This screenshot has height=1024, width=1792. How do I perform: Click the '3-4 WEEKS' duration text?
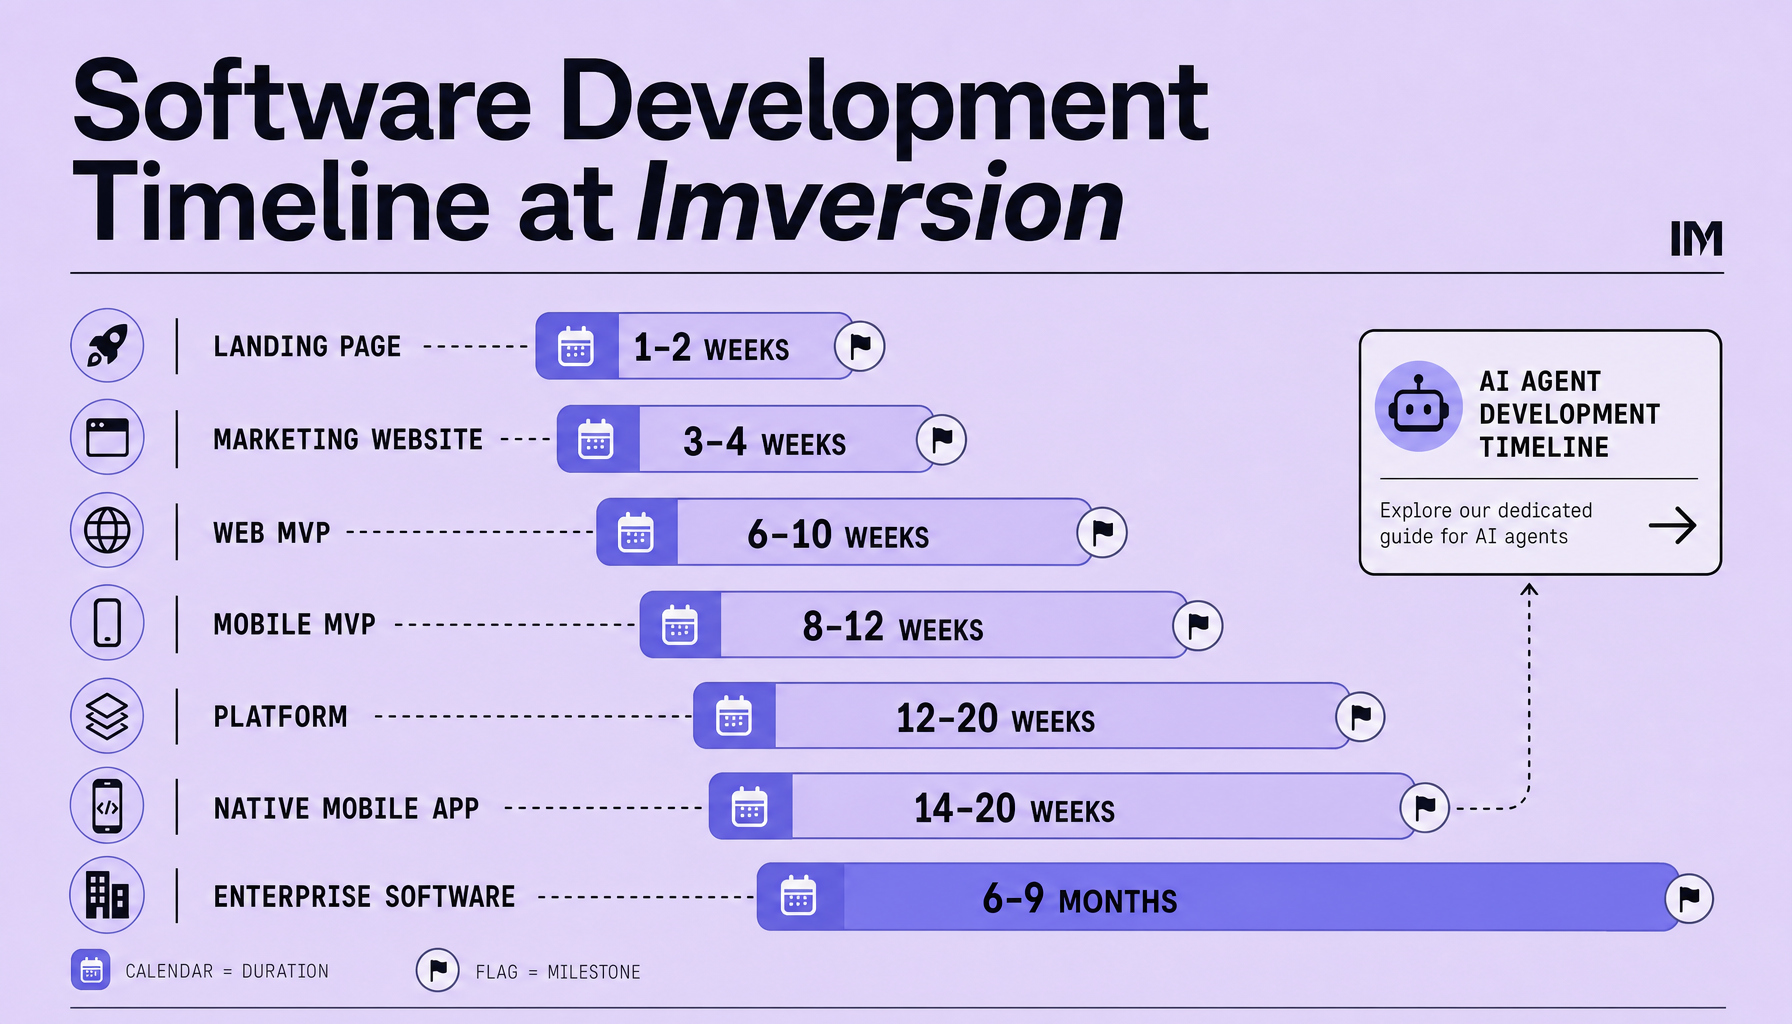pos(765,441)
